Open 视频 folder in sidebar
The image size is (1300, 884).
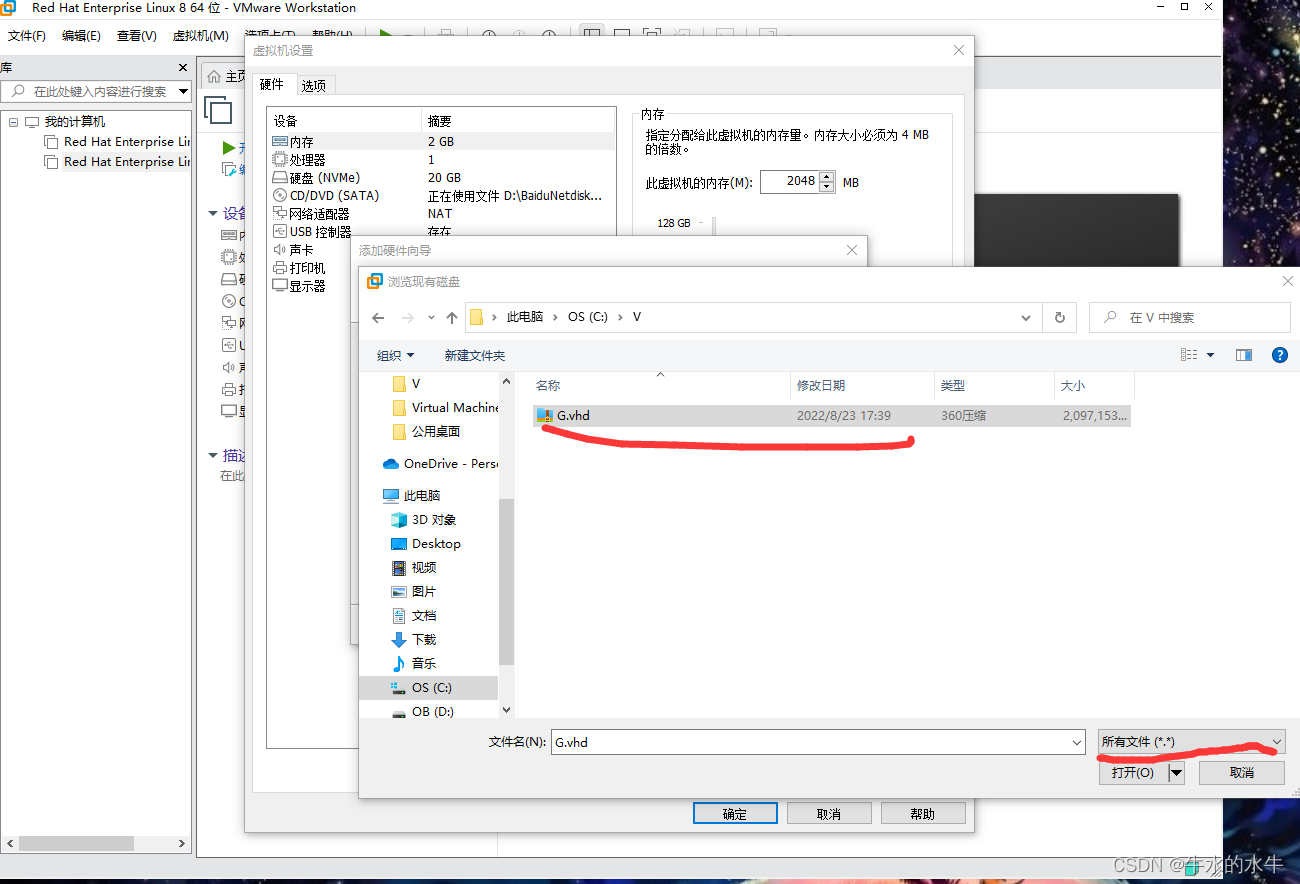coord(413,568)
